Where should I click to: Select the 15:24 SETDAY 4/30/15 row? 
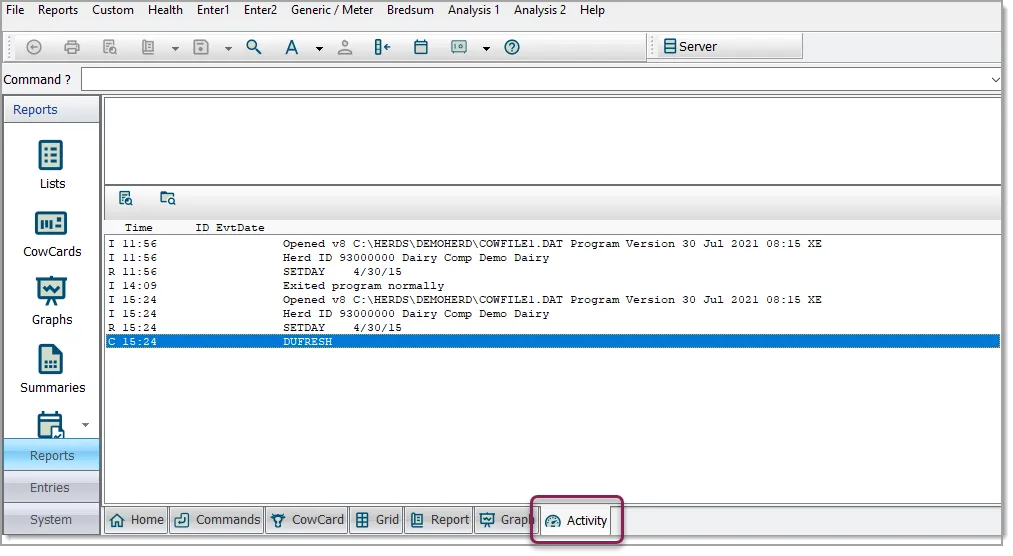click(x=553, y=327)
